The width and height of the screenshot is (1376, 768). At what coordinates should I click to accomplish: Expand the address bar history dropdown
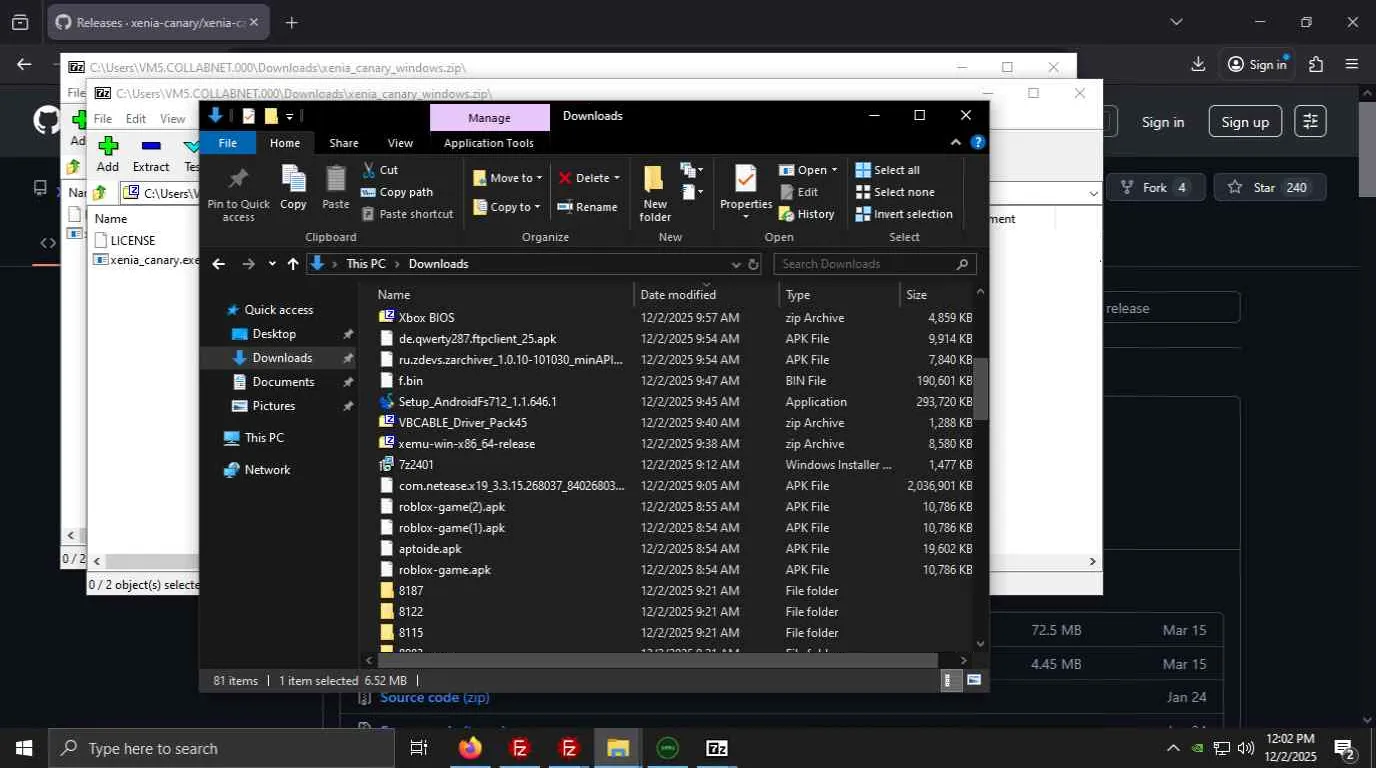pyautogui.click(x=736, y=264)
